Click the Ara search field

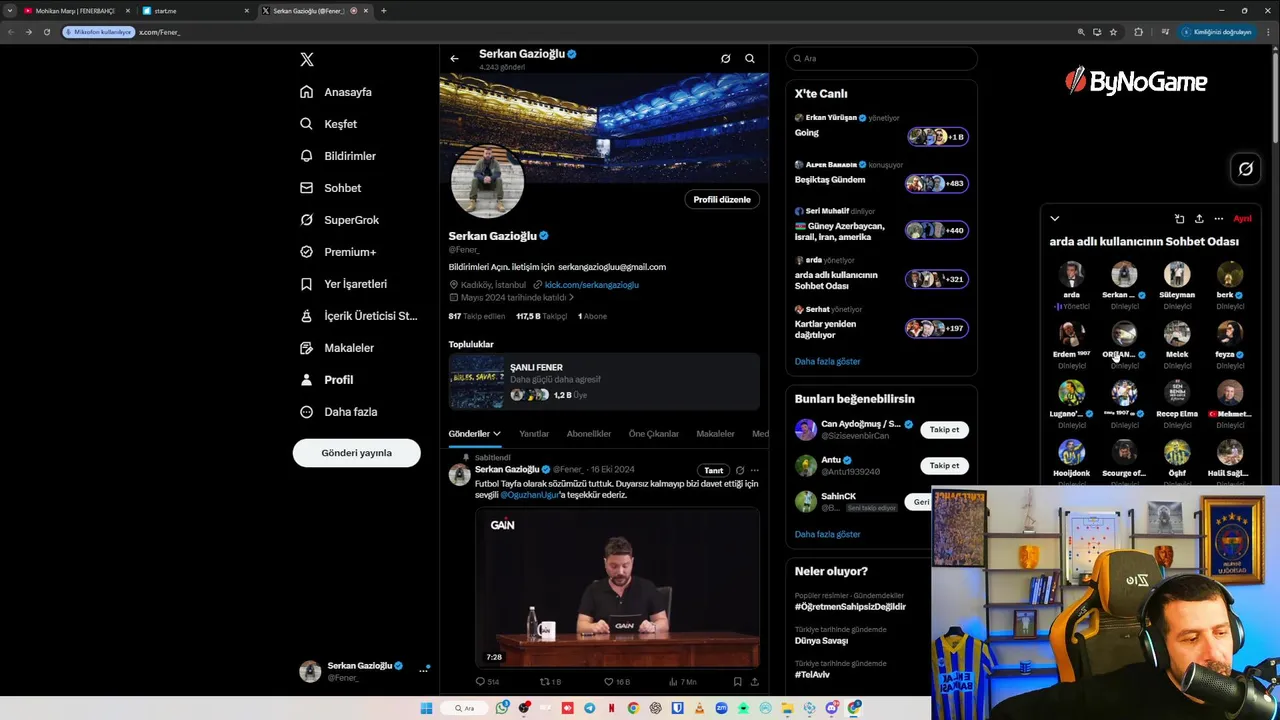click(x=881, y=59)
